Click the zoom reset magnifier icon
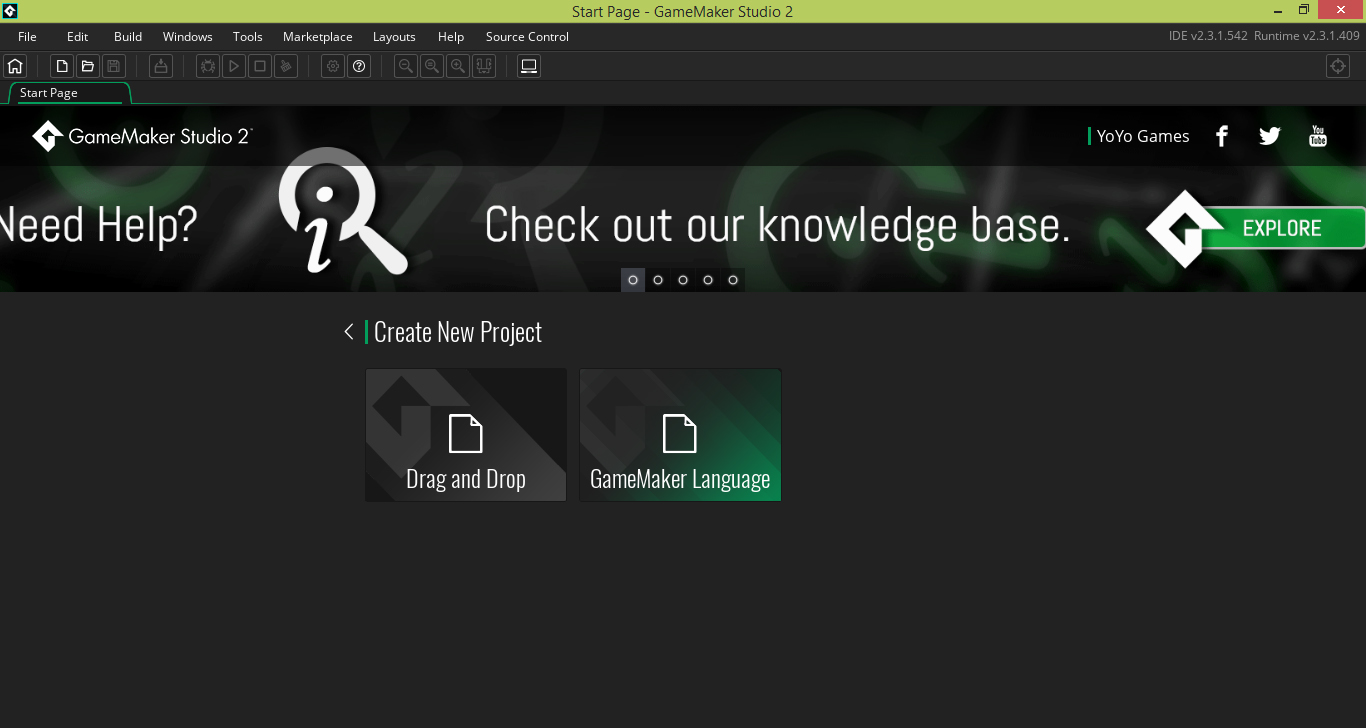 point(432,67)
